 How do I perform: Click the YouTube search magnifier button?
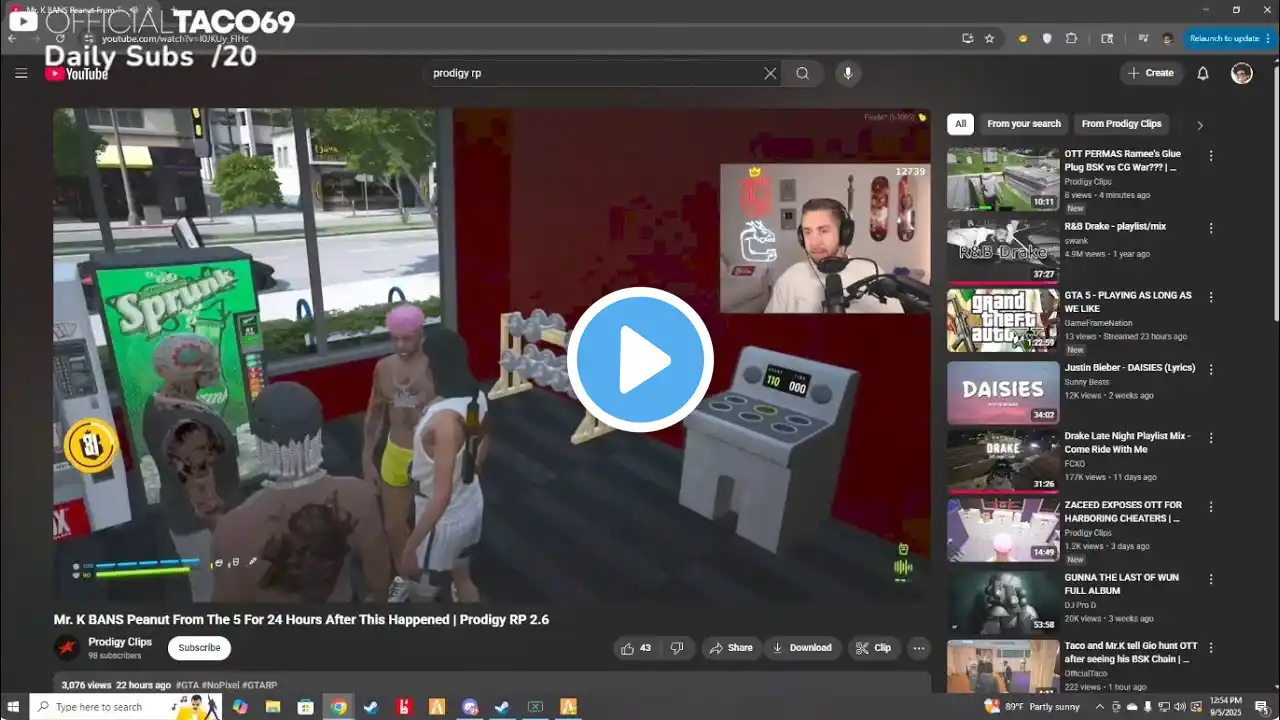803,73
